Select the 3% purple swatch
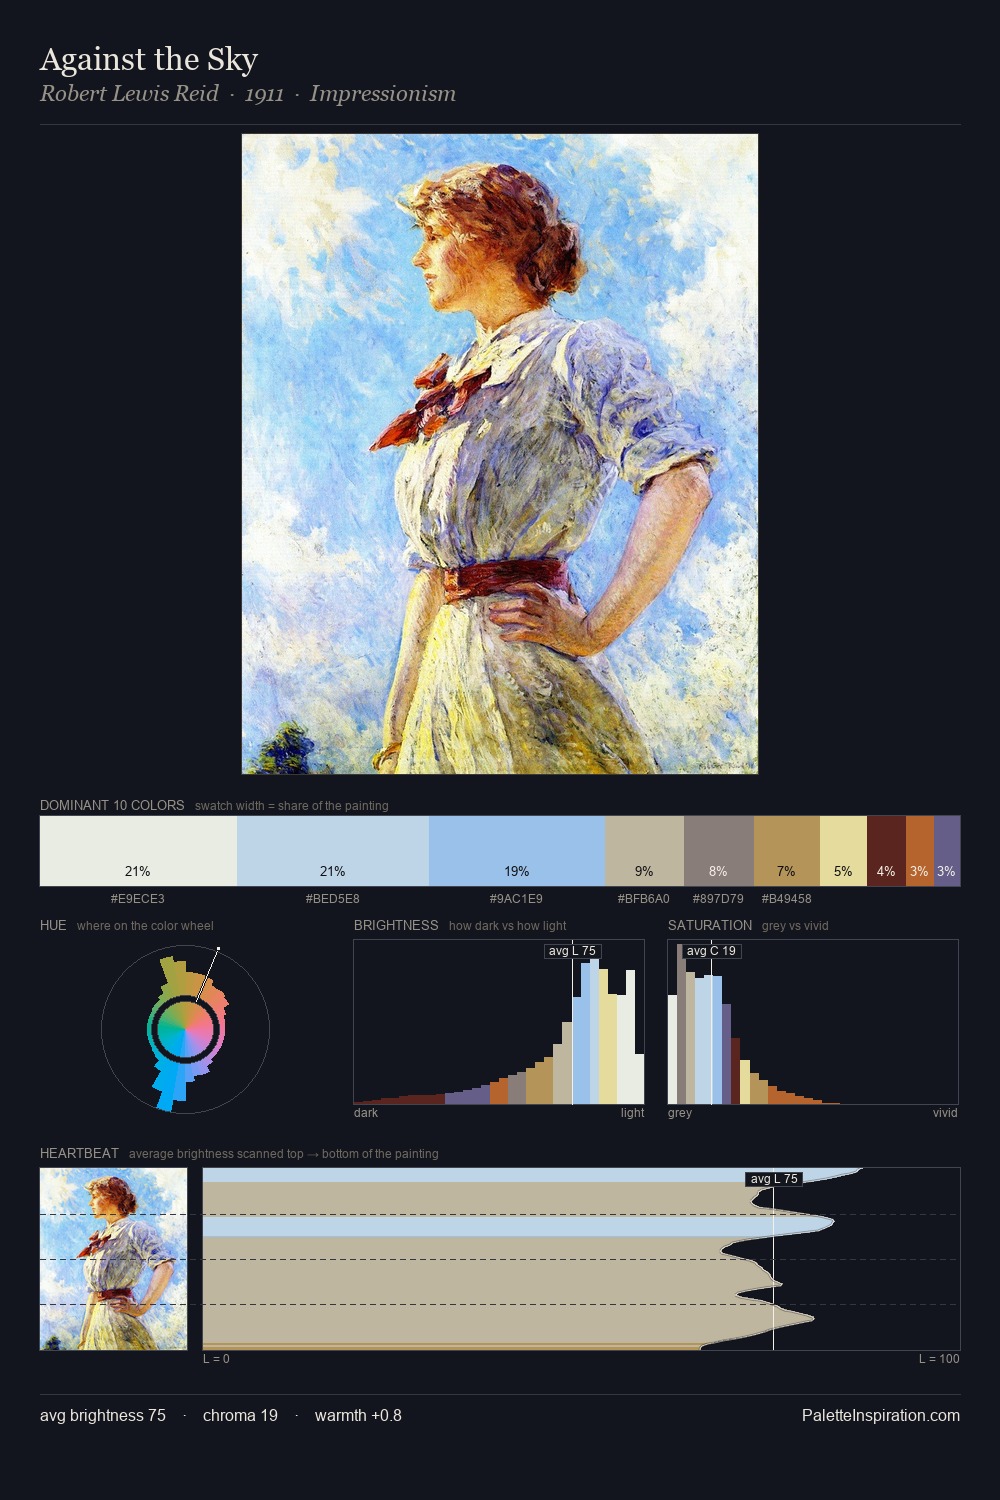The width and height of the screenshot is (1000, 1500). tap(947, 851)
